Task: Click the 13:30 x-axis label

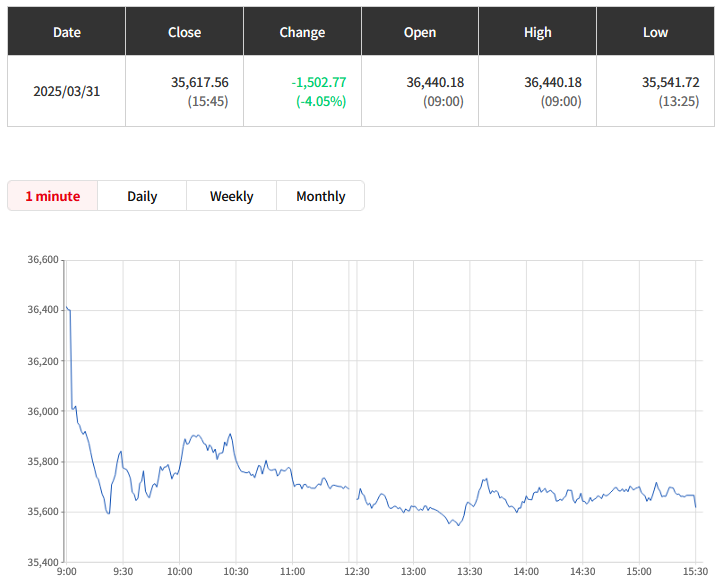Action: pyautogui.click(x=470, y=572)
